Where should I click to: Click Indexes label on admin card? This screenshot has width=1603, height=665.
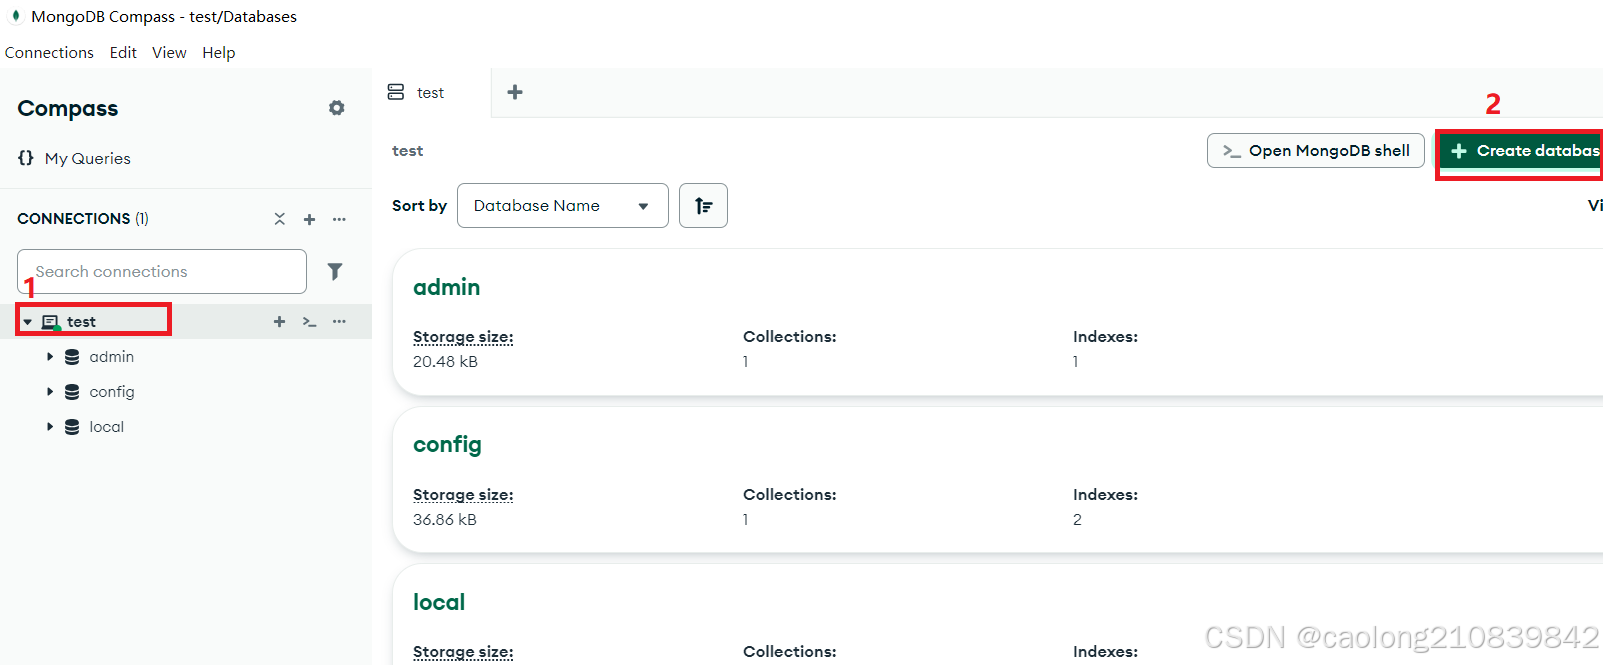coord(1105,337)
